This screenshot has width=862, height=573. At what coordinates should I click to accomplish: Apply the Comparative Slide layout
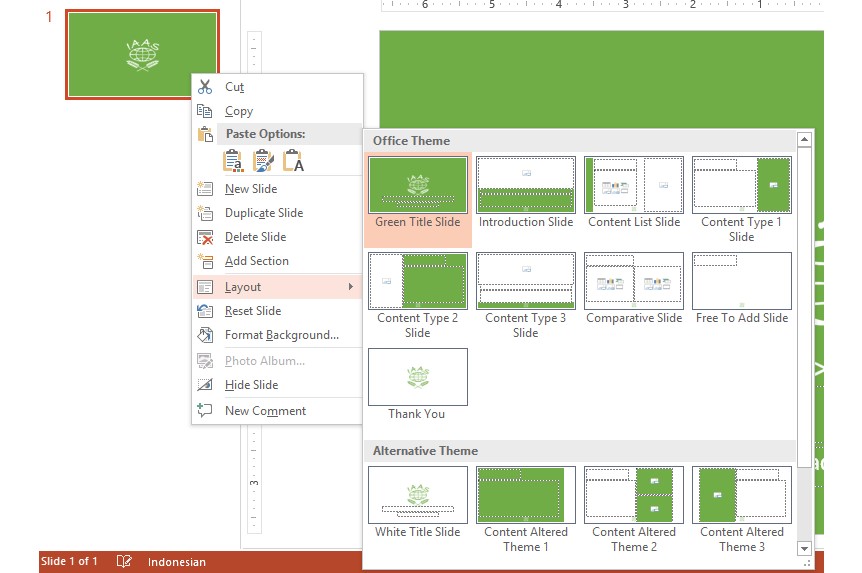click(634, 282)
